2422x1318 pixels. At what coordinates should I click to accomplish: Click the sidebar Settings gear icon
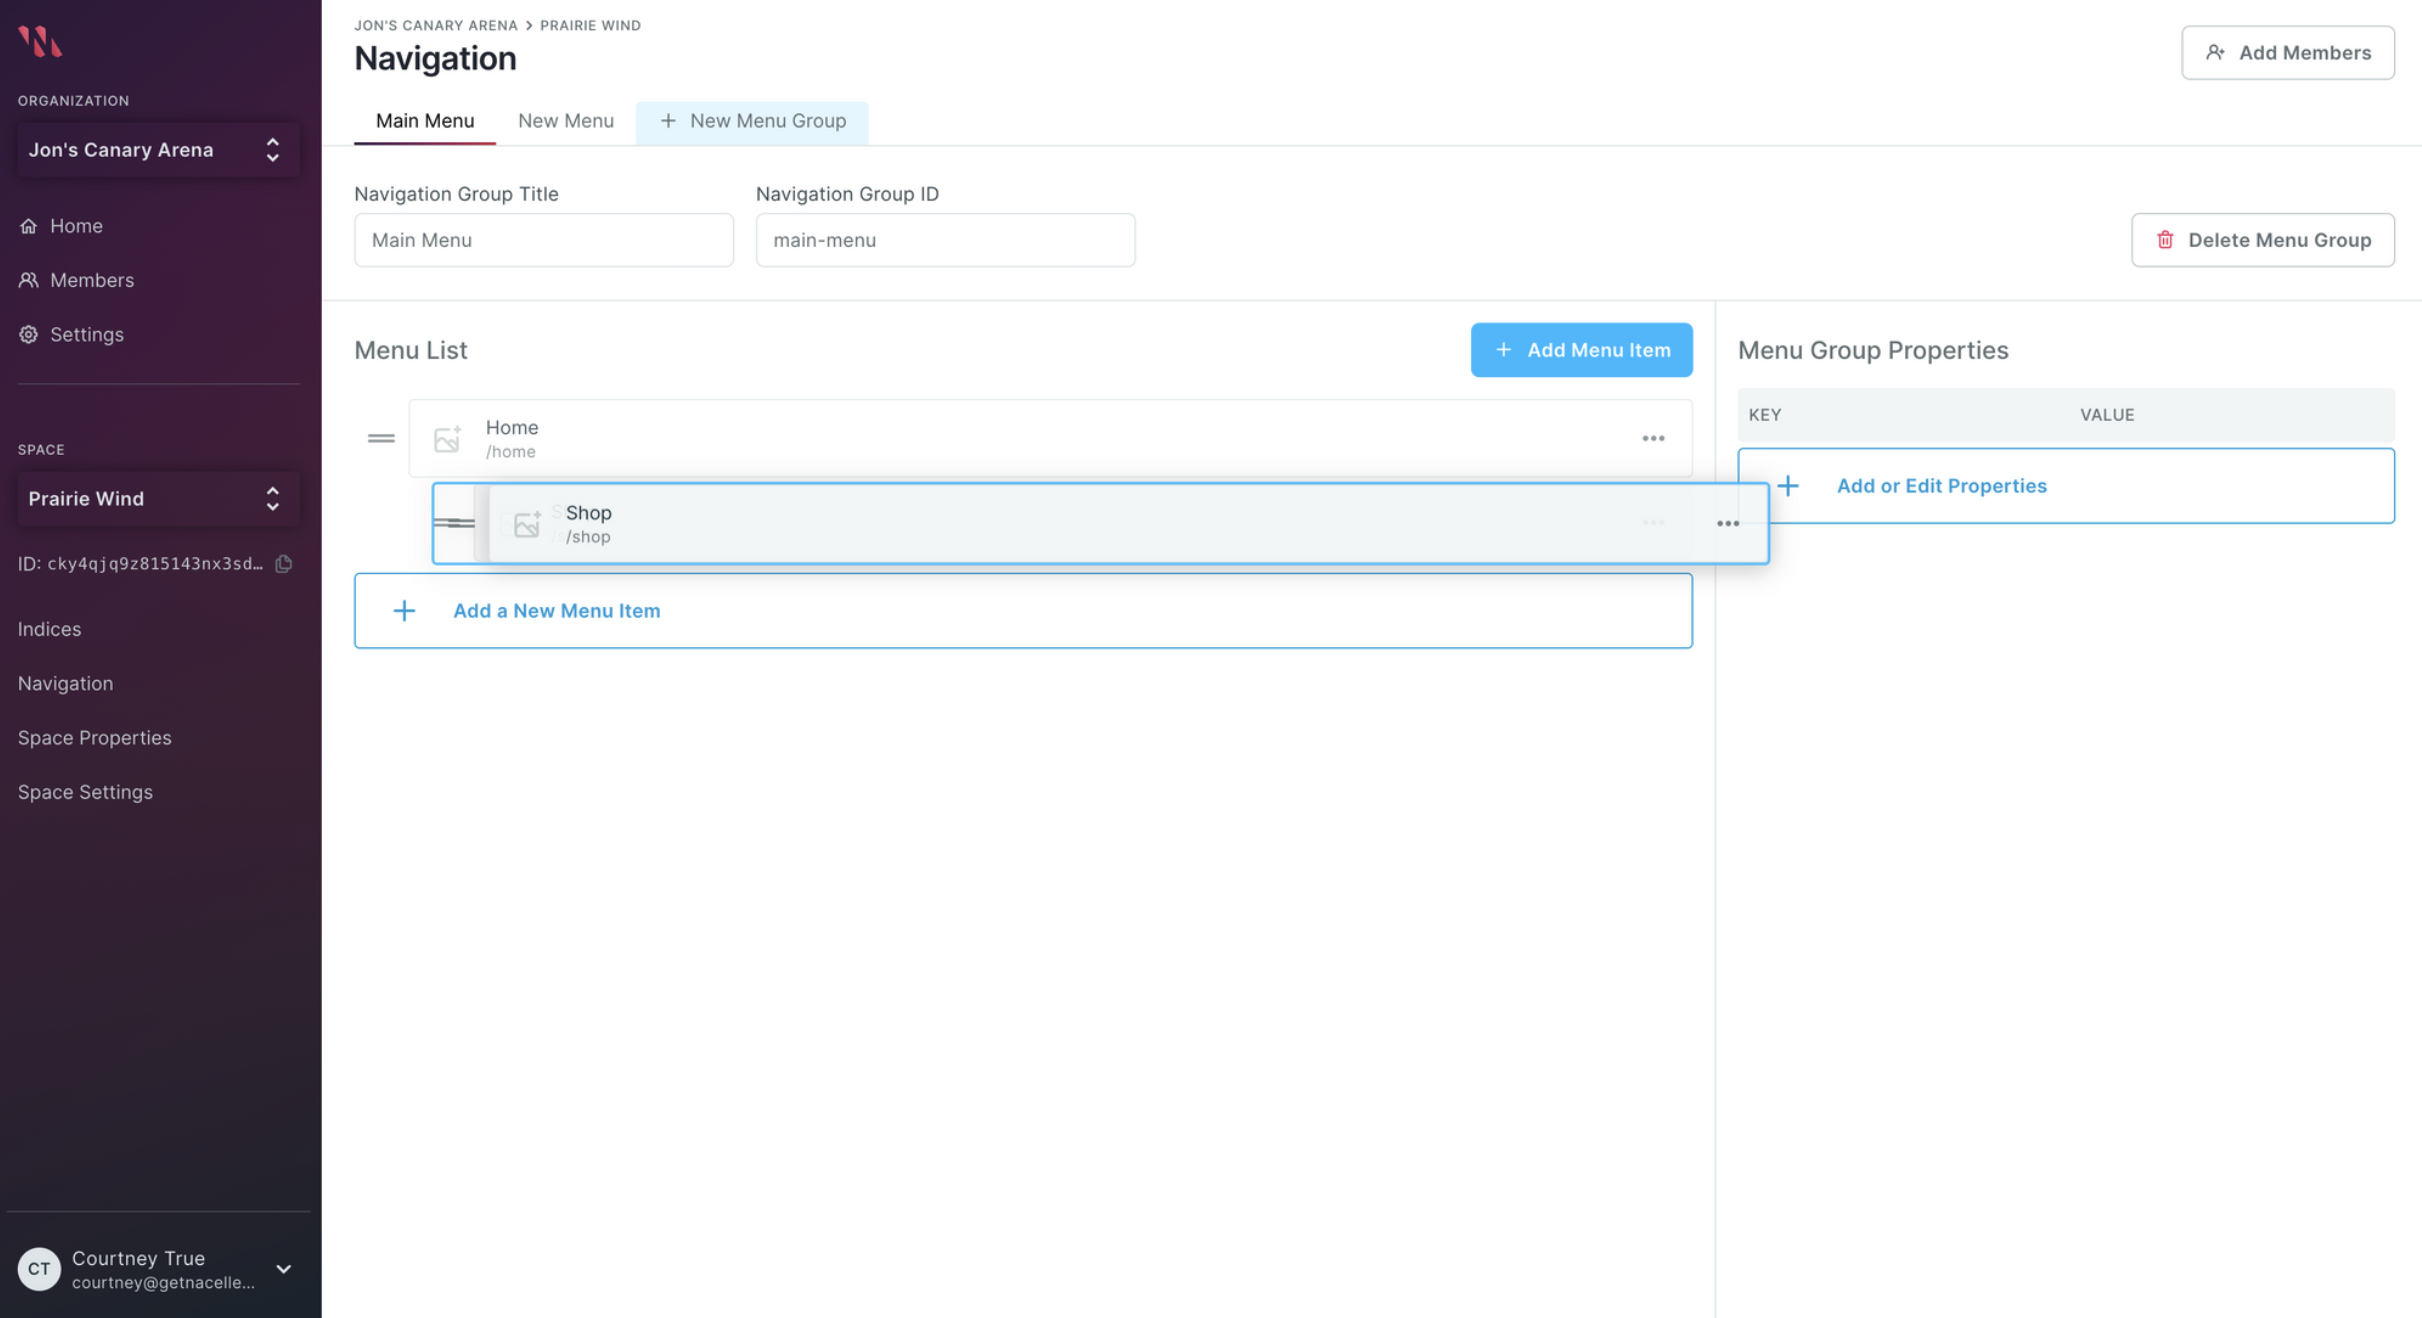tap(29, 334)
